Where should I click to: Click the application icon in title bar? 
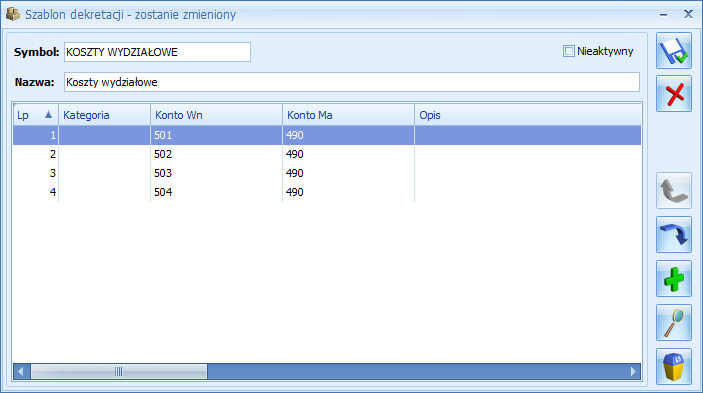point(13,14)
